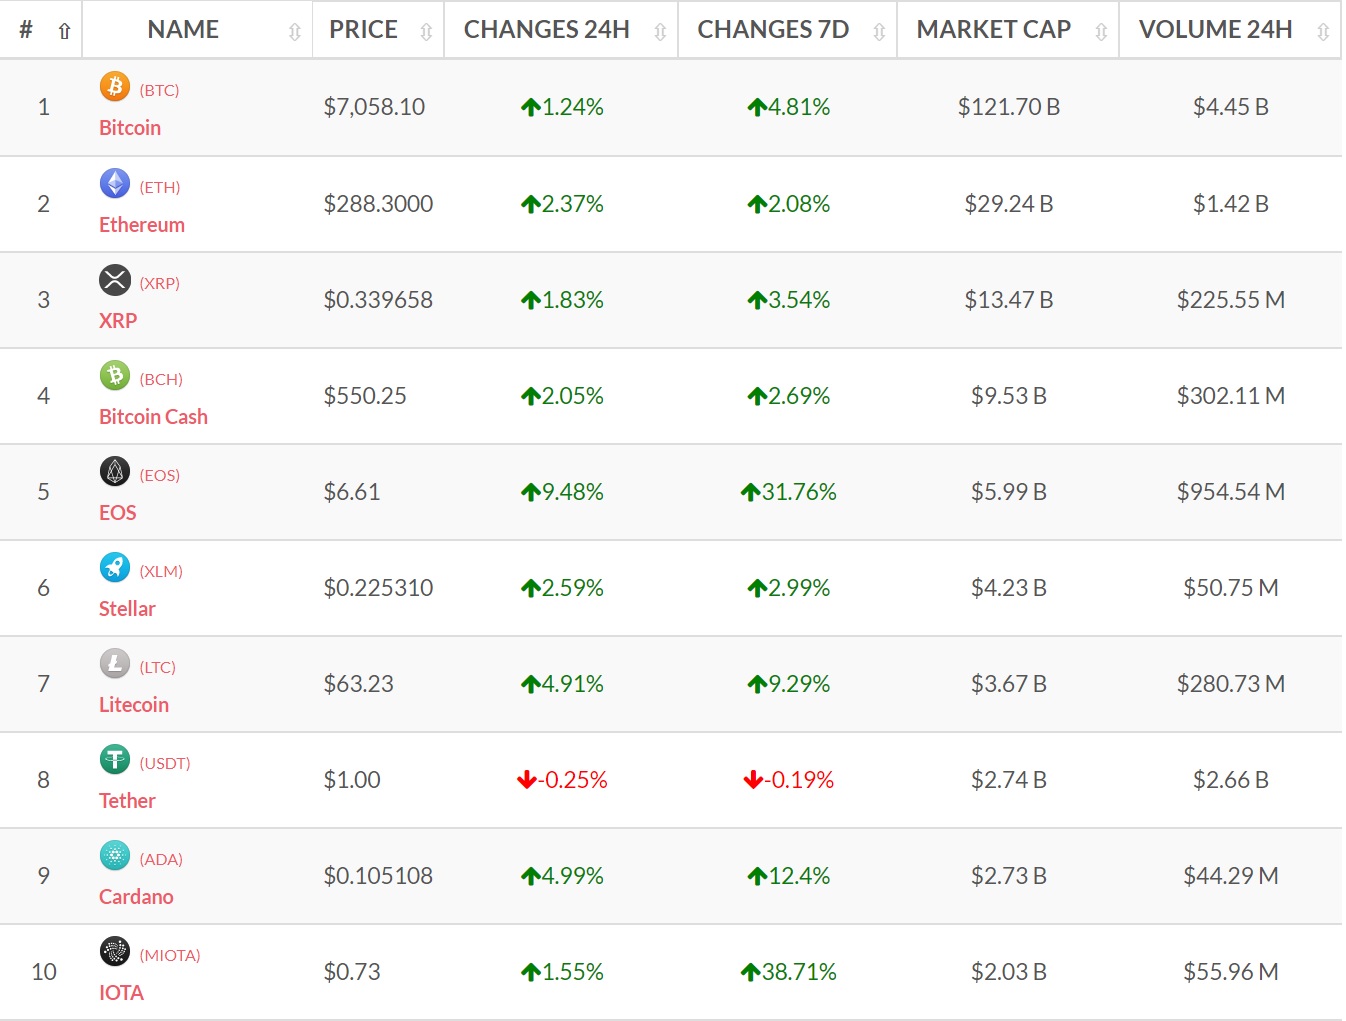Viewport: 1346px width, 1021px height.
Task: Select the $7,058.10 Bitcoin price cell
Action: [x=374, y=107]
